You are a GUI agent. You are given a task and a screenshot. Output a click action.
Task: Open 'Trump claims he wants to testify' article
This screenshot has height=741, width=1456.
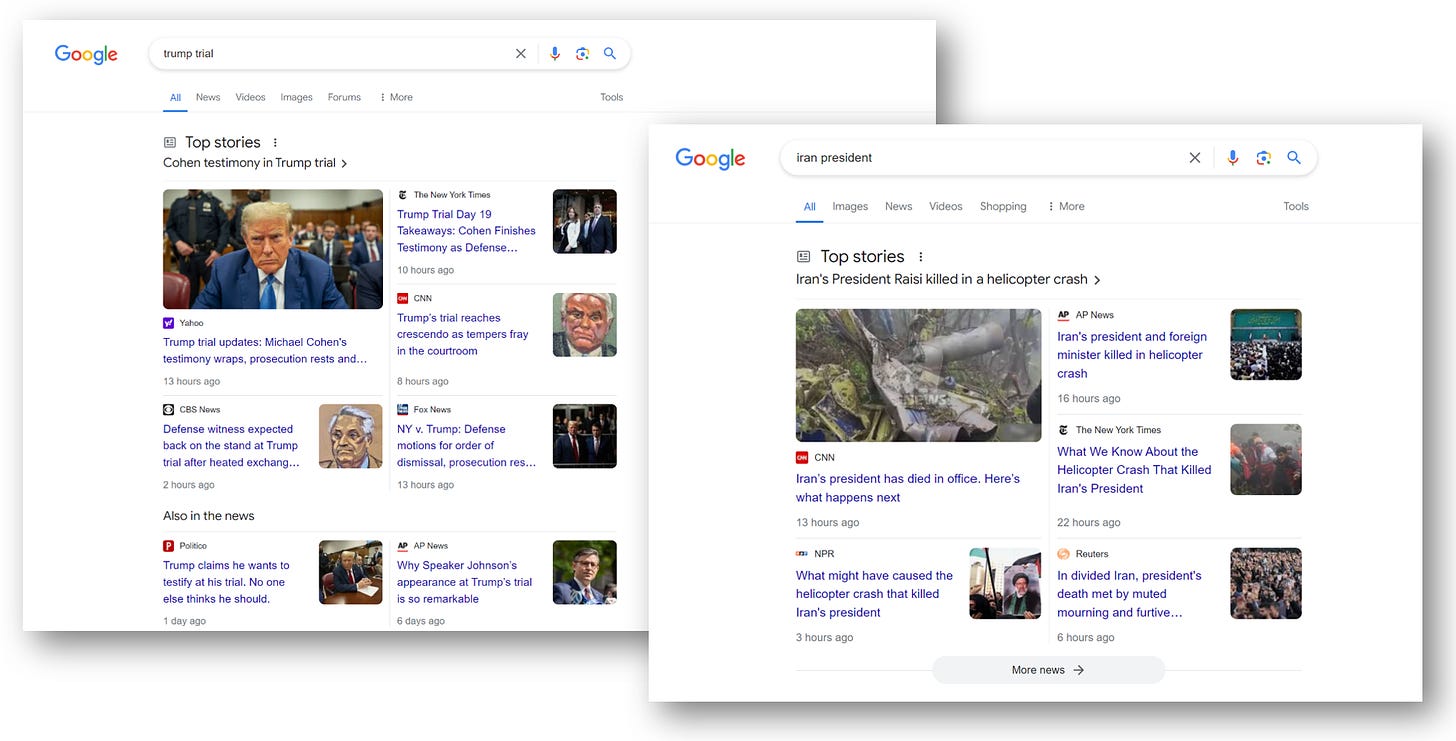(x=226, y=582)
